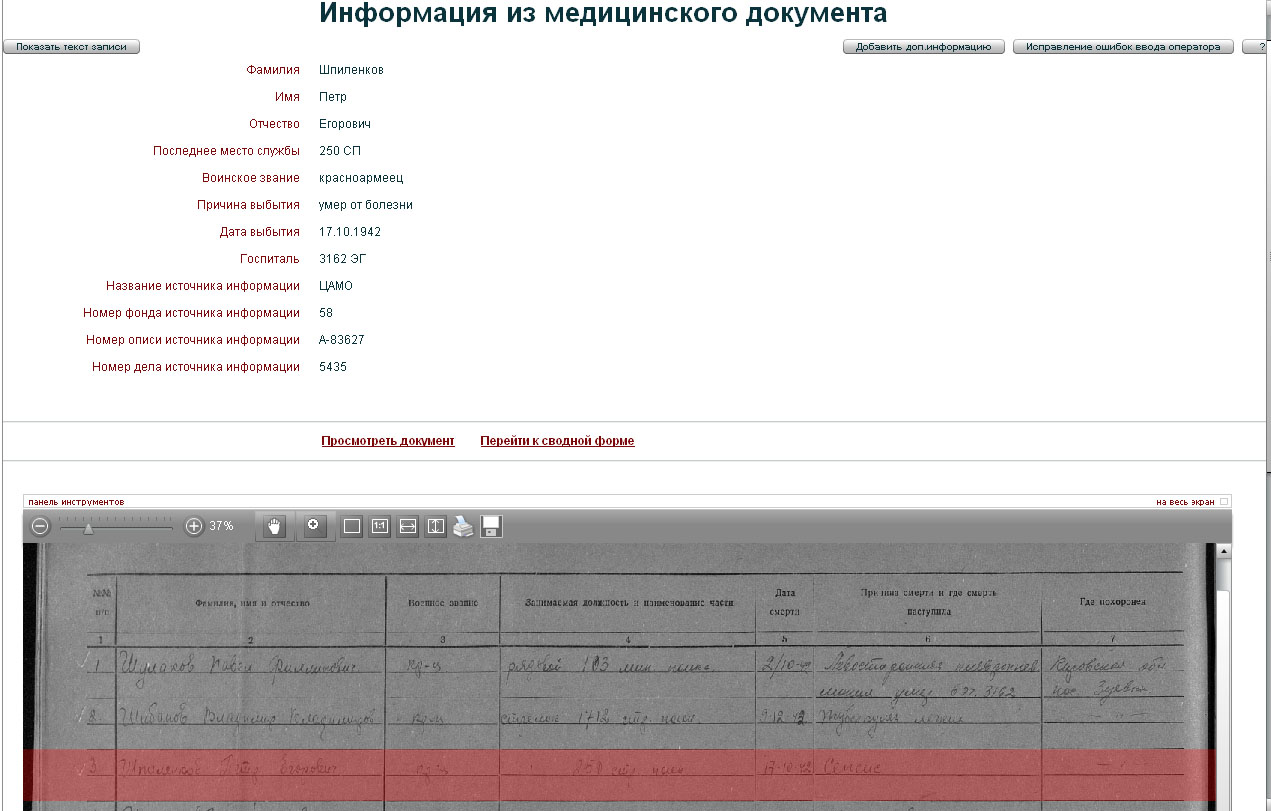Viewport: 1271px width, 811px height.
Task: Select the hand pan tool
Action: [x=273, y=526]
